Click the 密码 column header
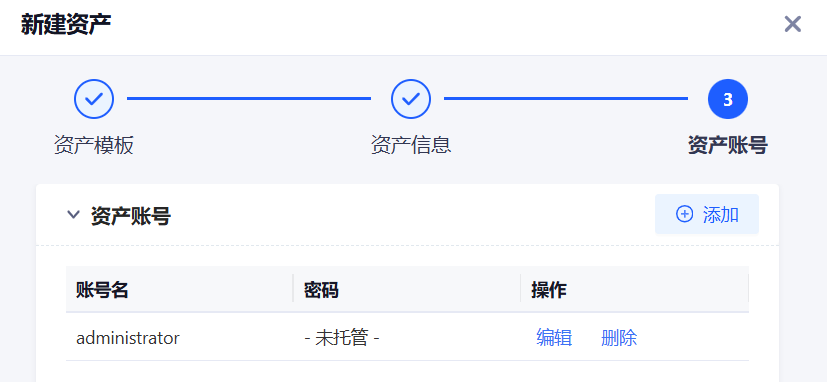Image resolution: width=827 pixels, height=382 pixels. pyautogui.click(x=321, y=290)
